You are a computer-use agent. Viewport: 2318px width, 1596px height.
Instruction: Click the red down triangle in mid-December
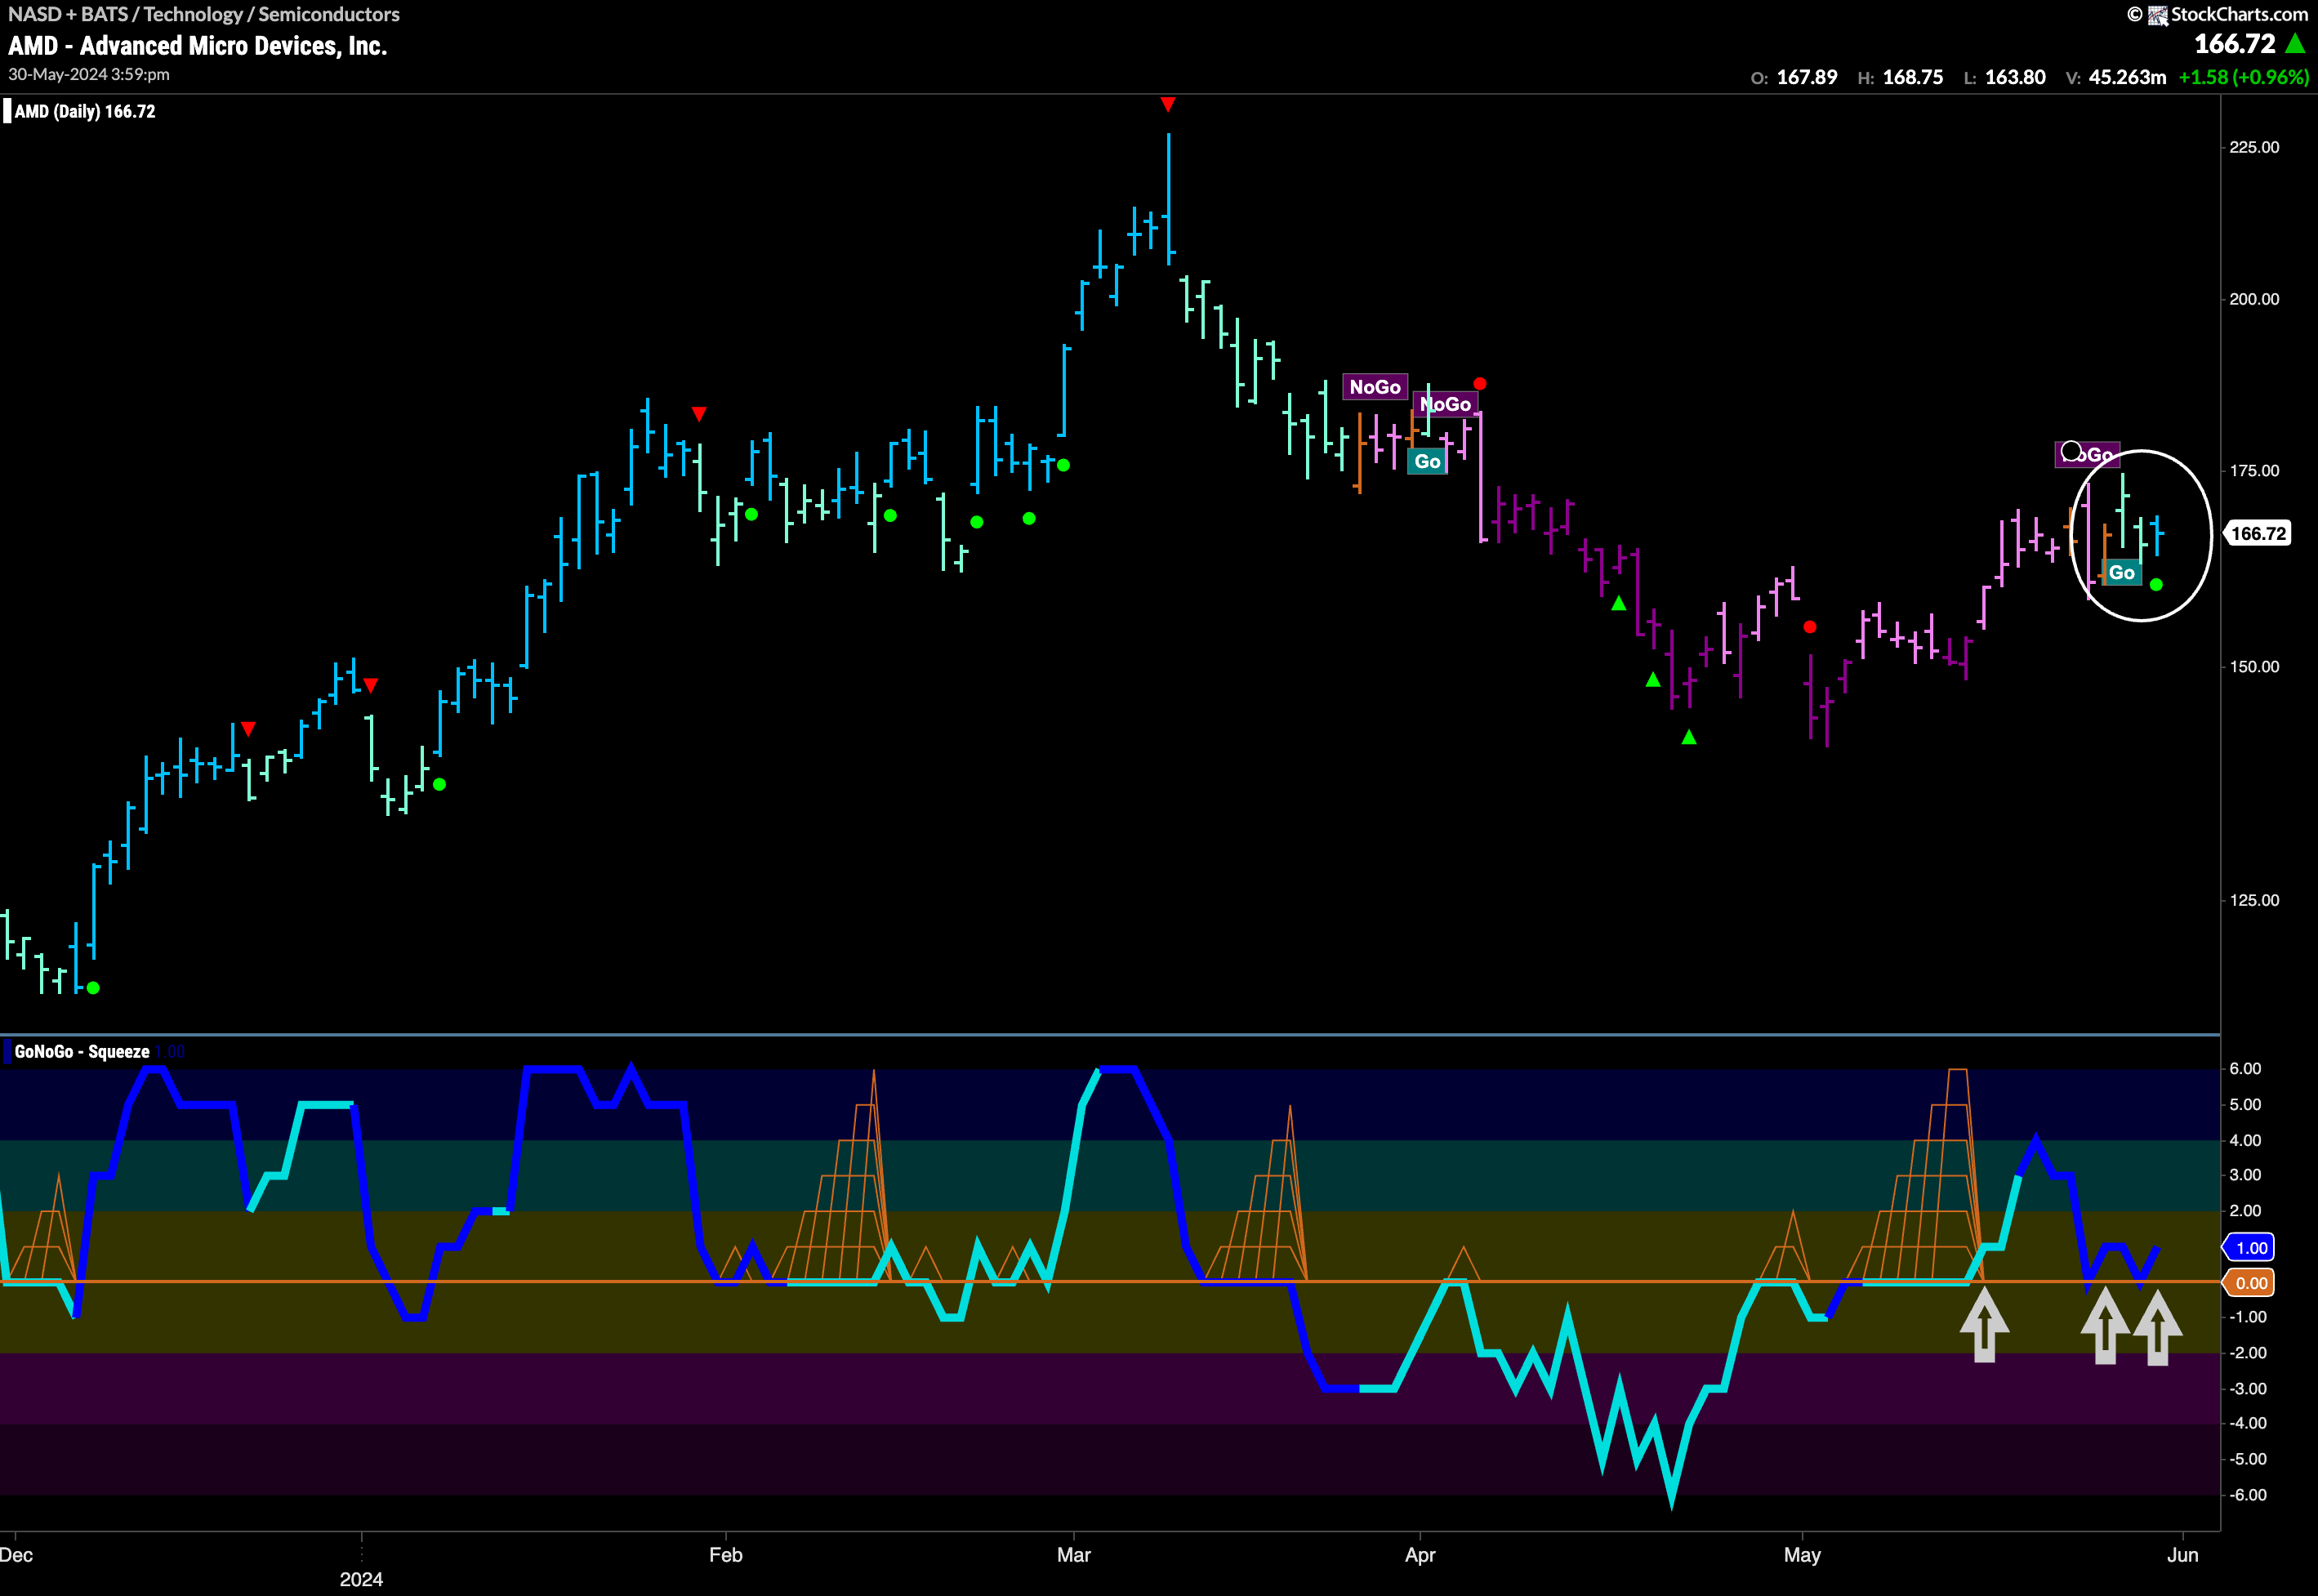coord(249,728)
